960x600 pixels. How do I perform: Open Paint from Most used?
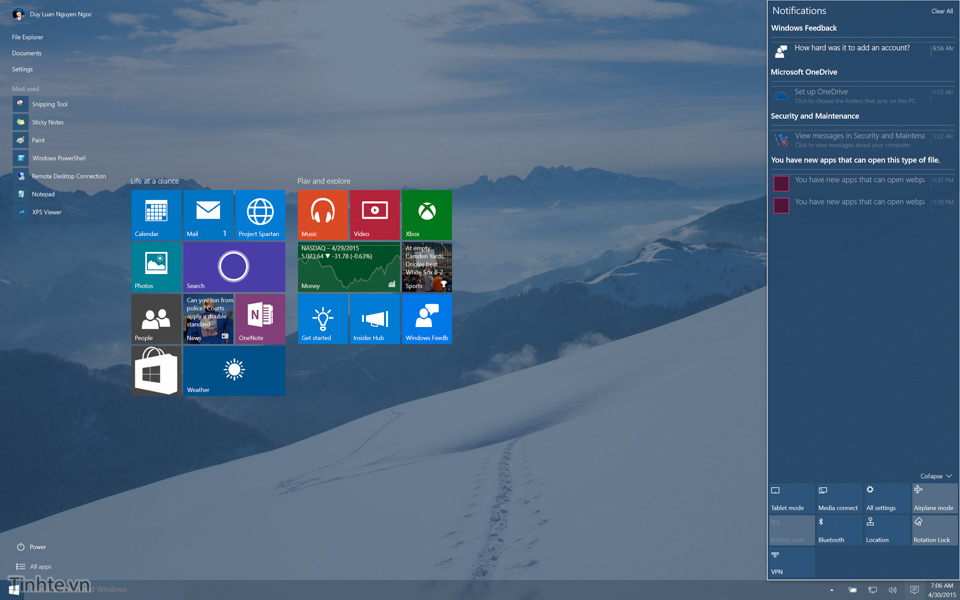29,140
